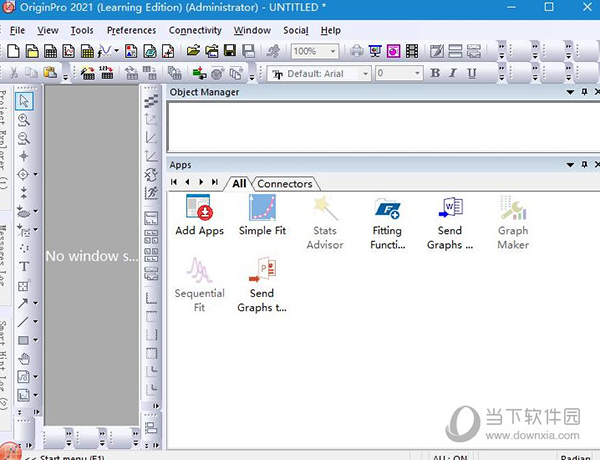Go to previous Apps tab arrow
This screenshot has width=600, height=460.
tap(188, 182)
